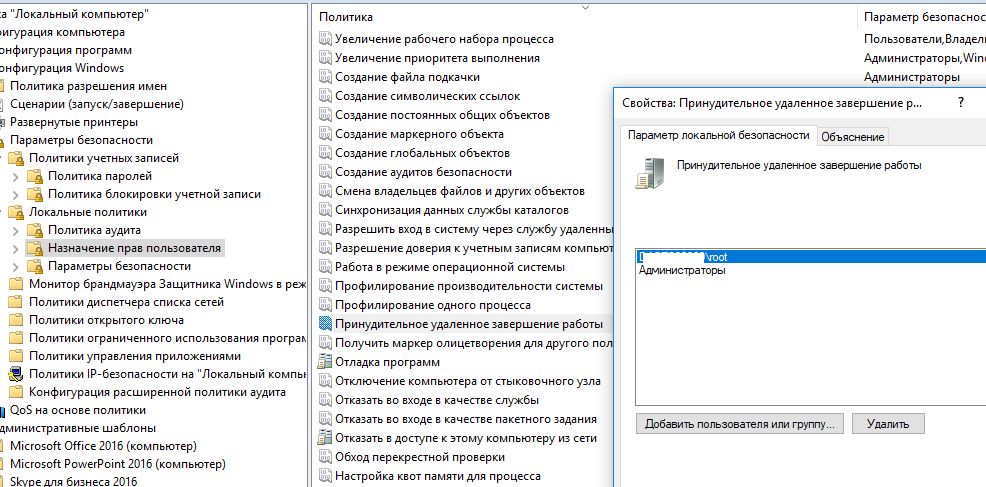Expand the Политика аудита tree node

tap(15, 230)
